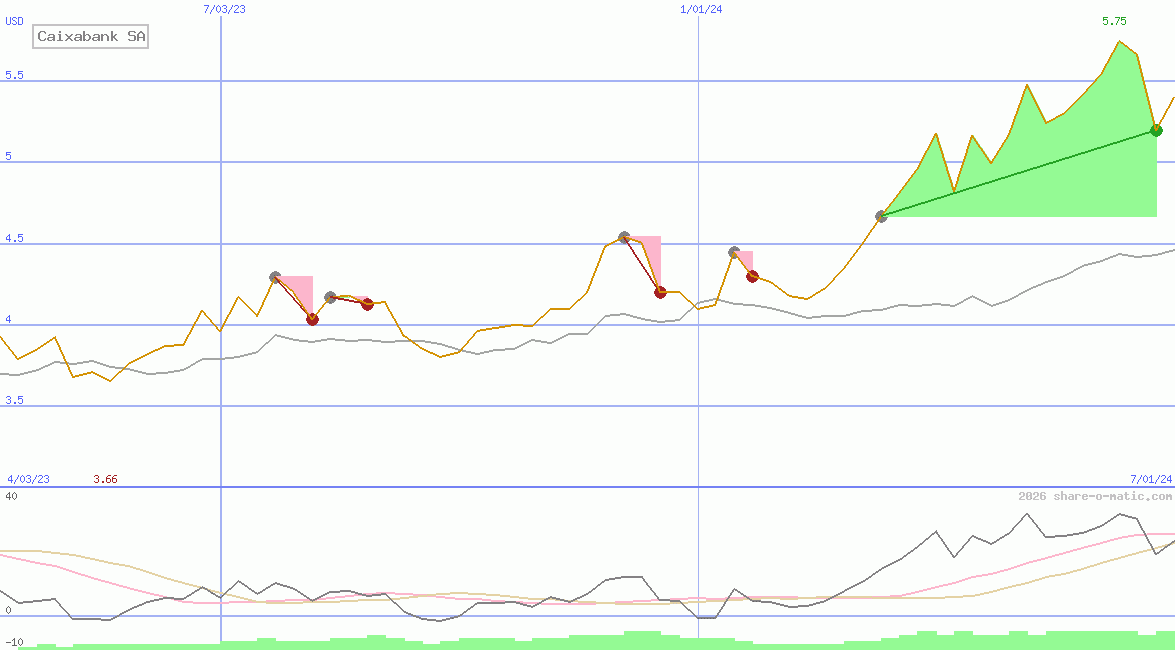1175x650 pixels.
Task: Select the red sell dot below the 4.5 gridline
Action: point(660,292)
